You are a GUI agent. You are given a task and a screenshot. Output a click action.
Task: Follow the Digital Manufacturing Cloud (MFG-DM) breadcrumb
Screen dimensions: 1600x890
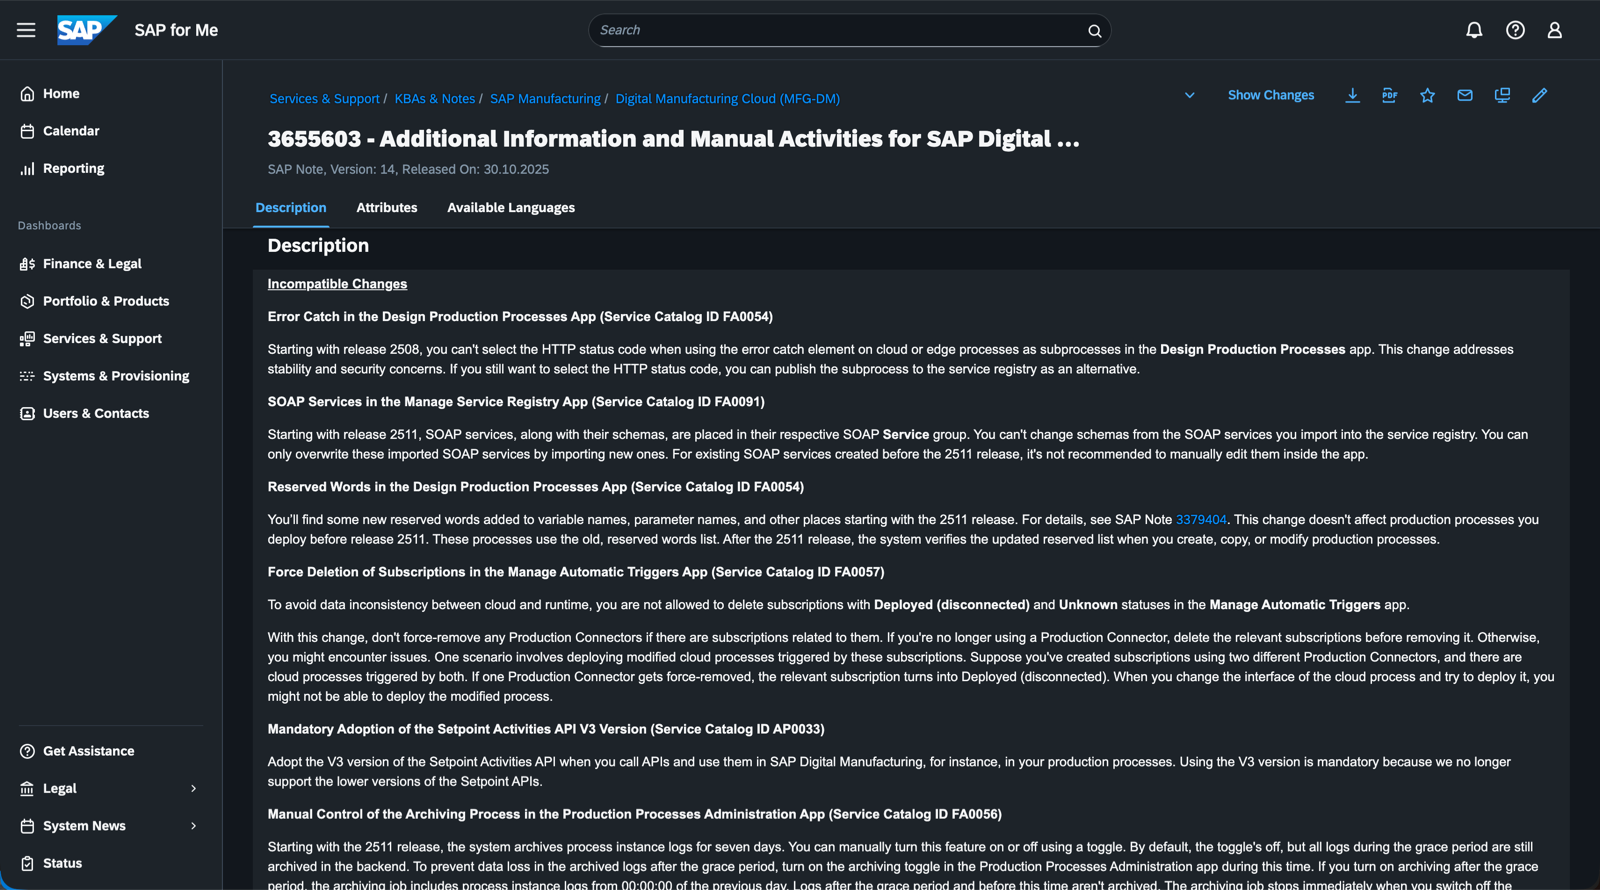[727, 99]
